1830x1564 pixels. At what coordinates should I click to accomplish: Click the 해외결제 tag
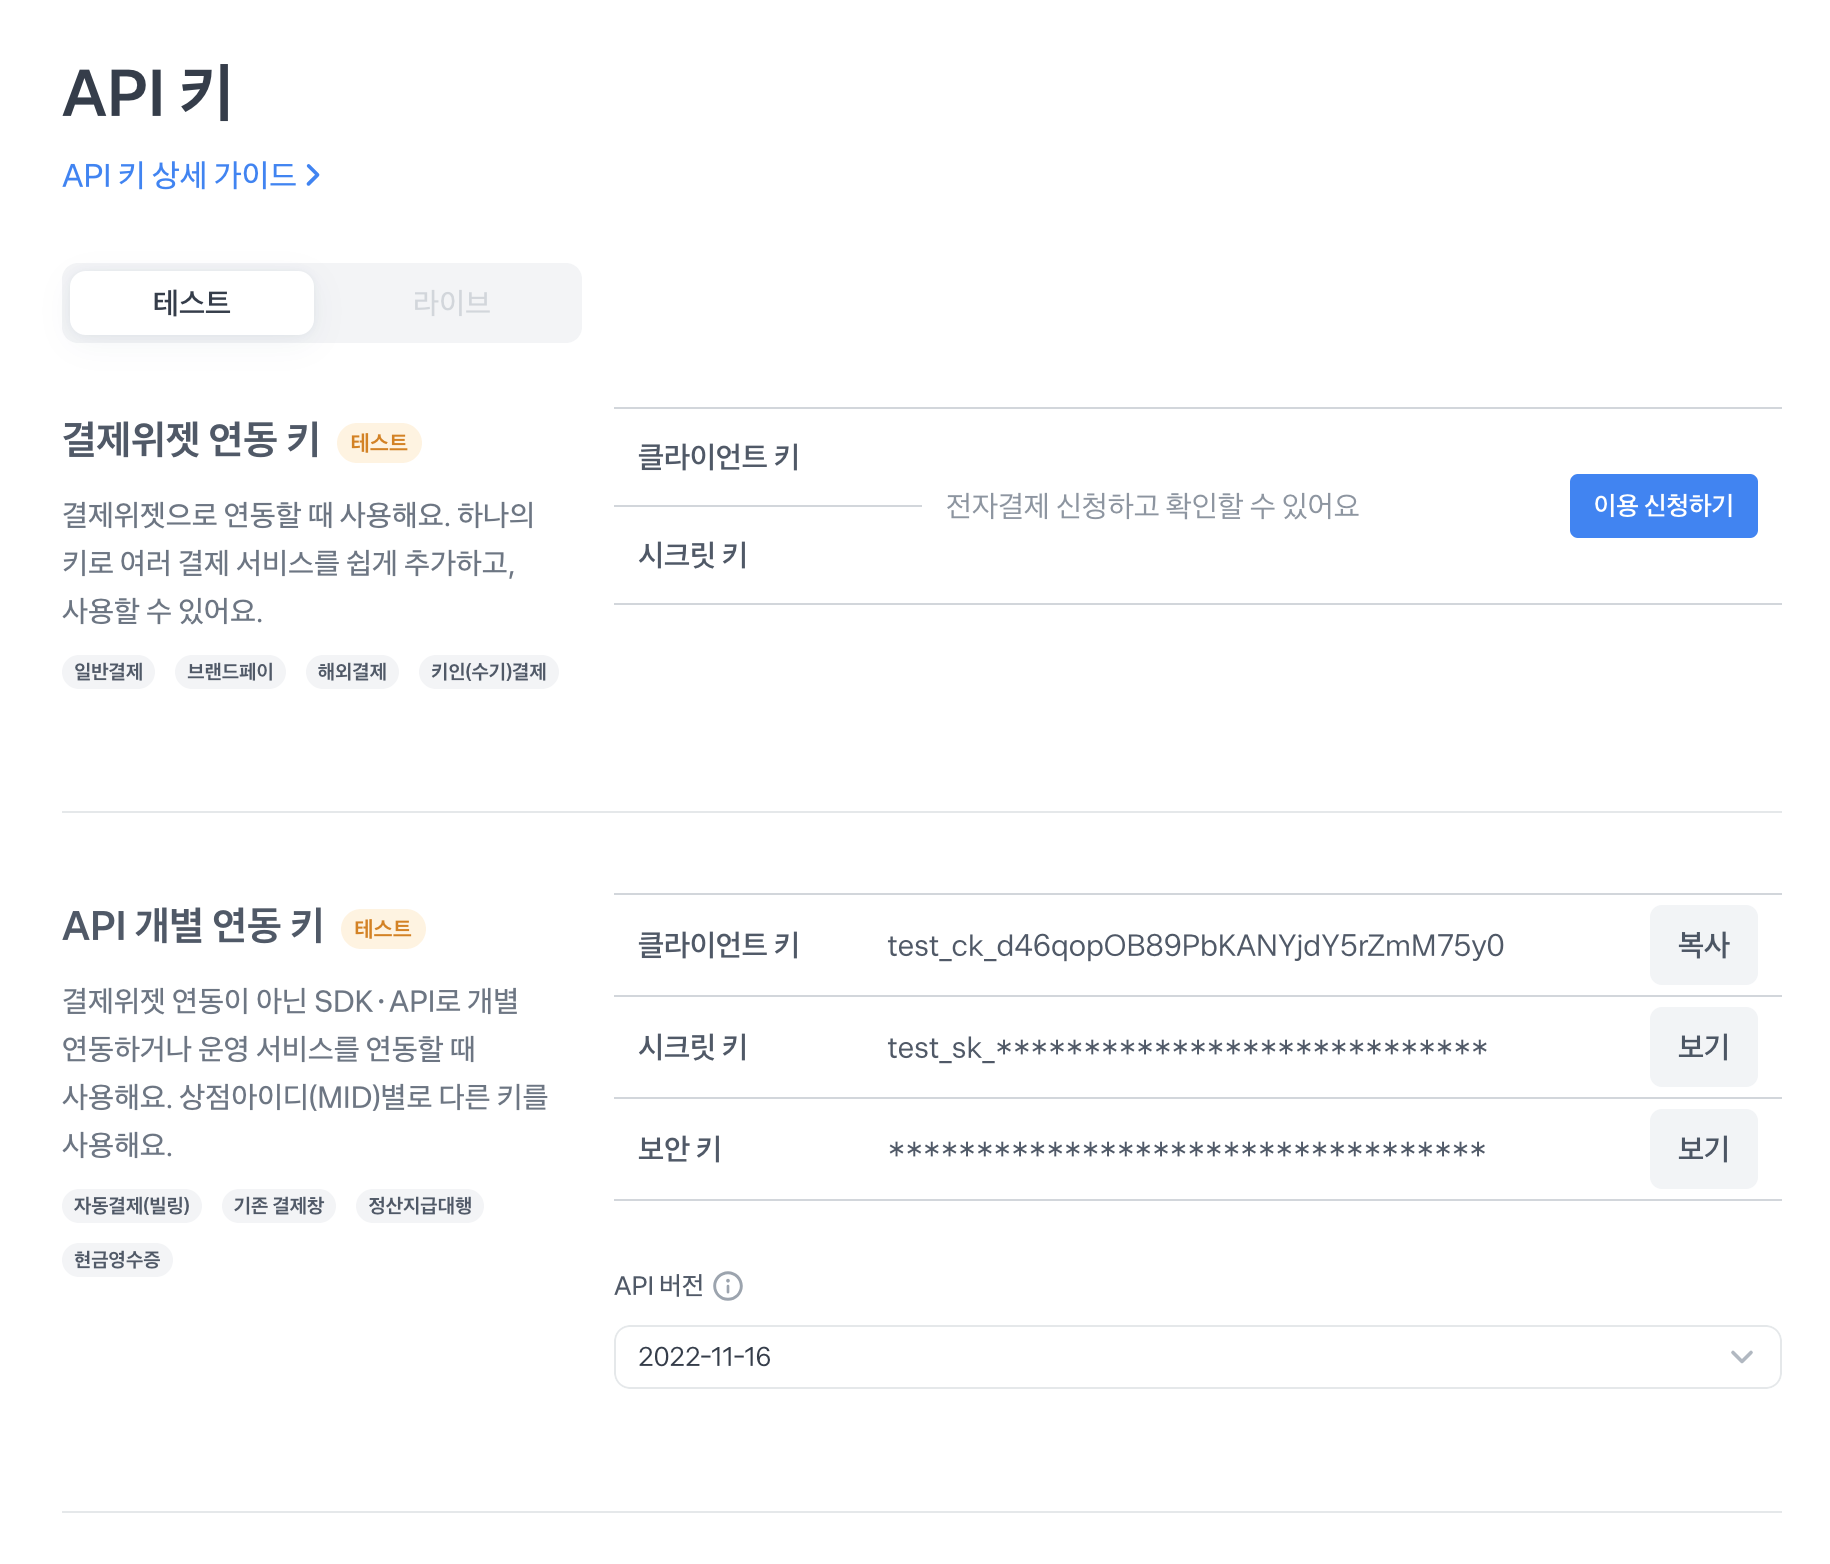(x=352, y=672)
